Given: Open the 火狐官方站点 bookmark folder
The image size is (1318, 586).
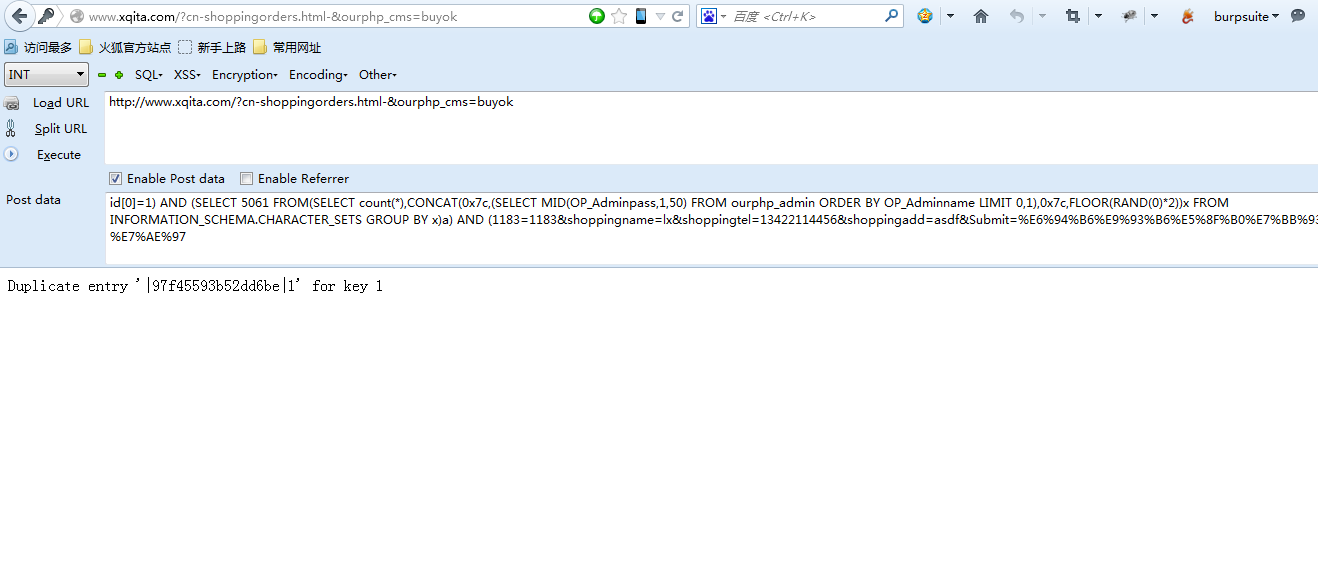Looking at the screenshot, I should pos(125,47).
